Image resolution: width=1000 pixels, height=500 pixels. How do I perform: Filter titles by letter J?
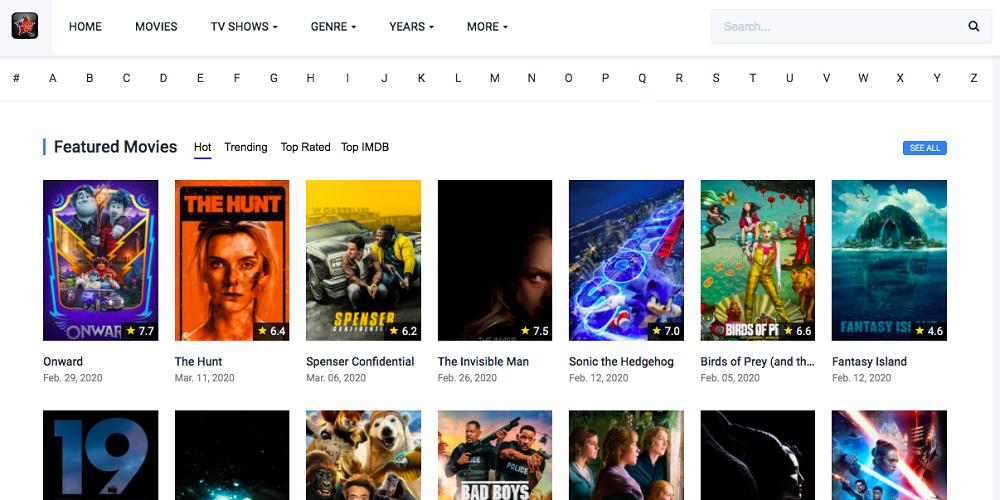(x=385, y=78)
